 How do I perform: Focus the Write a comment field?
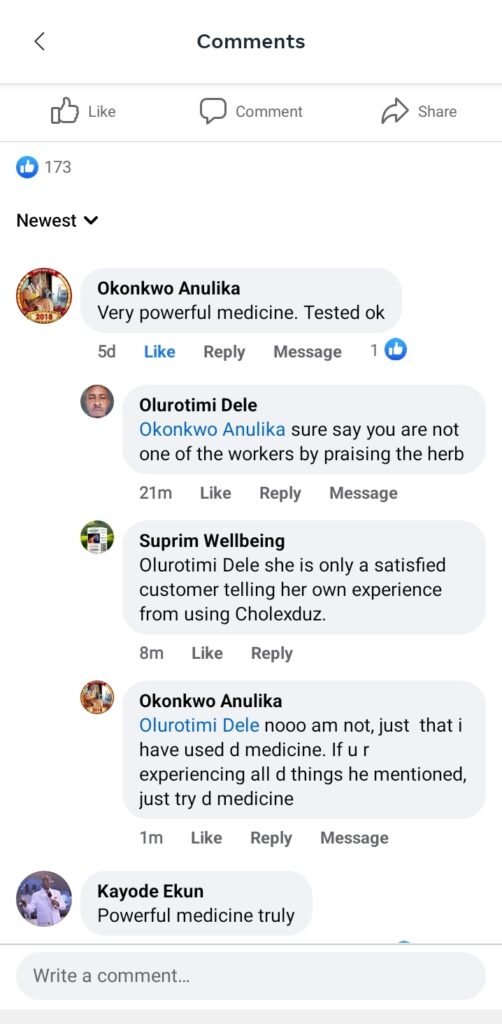pyautogui.click(x=251, y=976)
